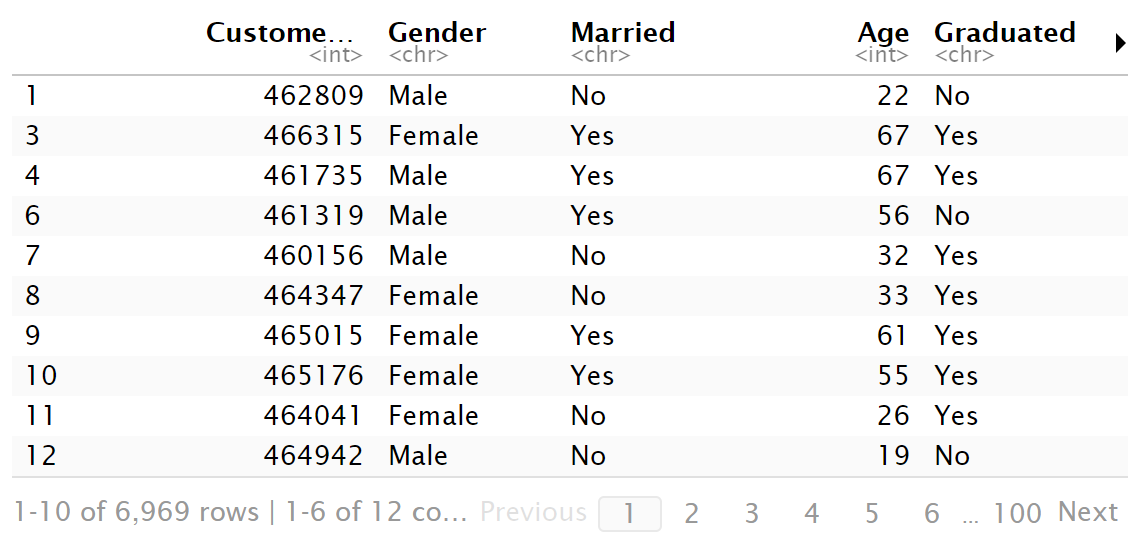Jump to page 100 of the table

pyautogui.click(x=1018, y=514)
